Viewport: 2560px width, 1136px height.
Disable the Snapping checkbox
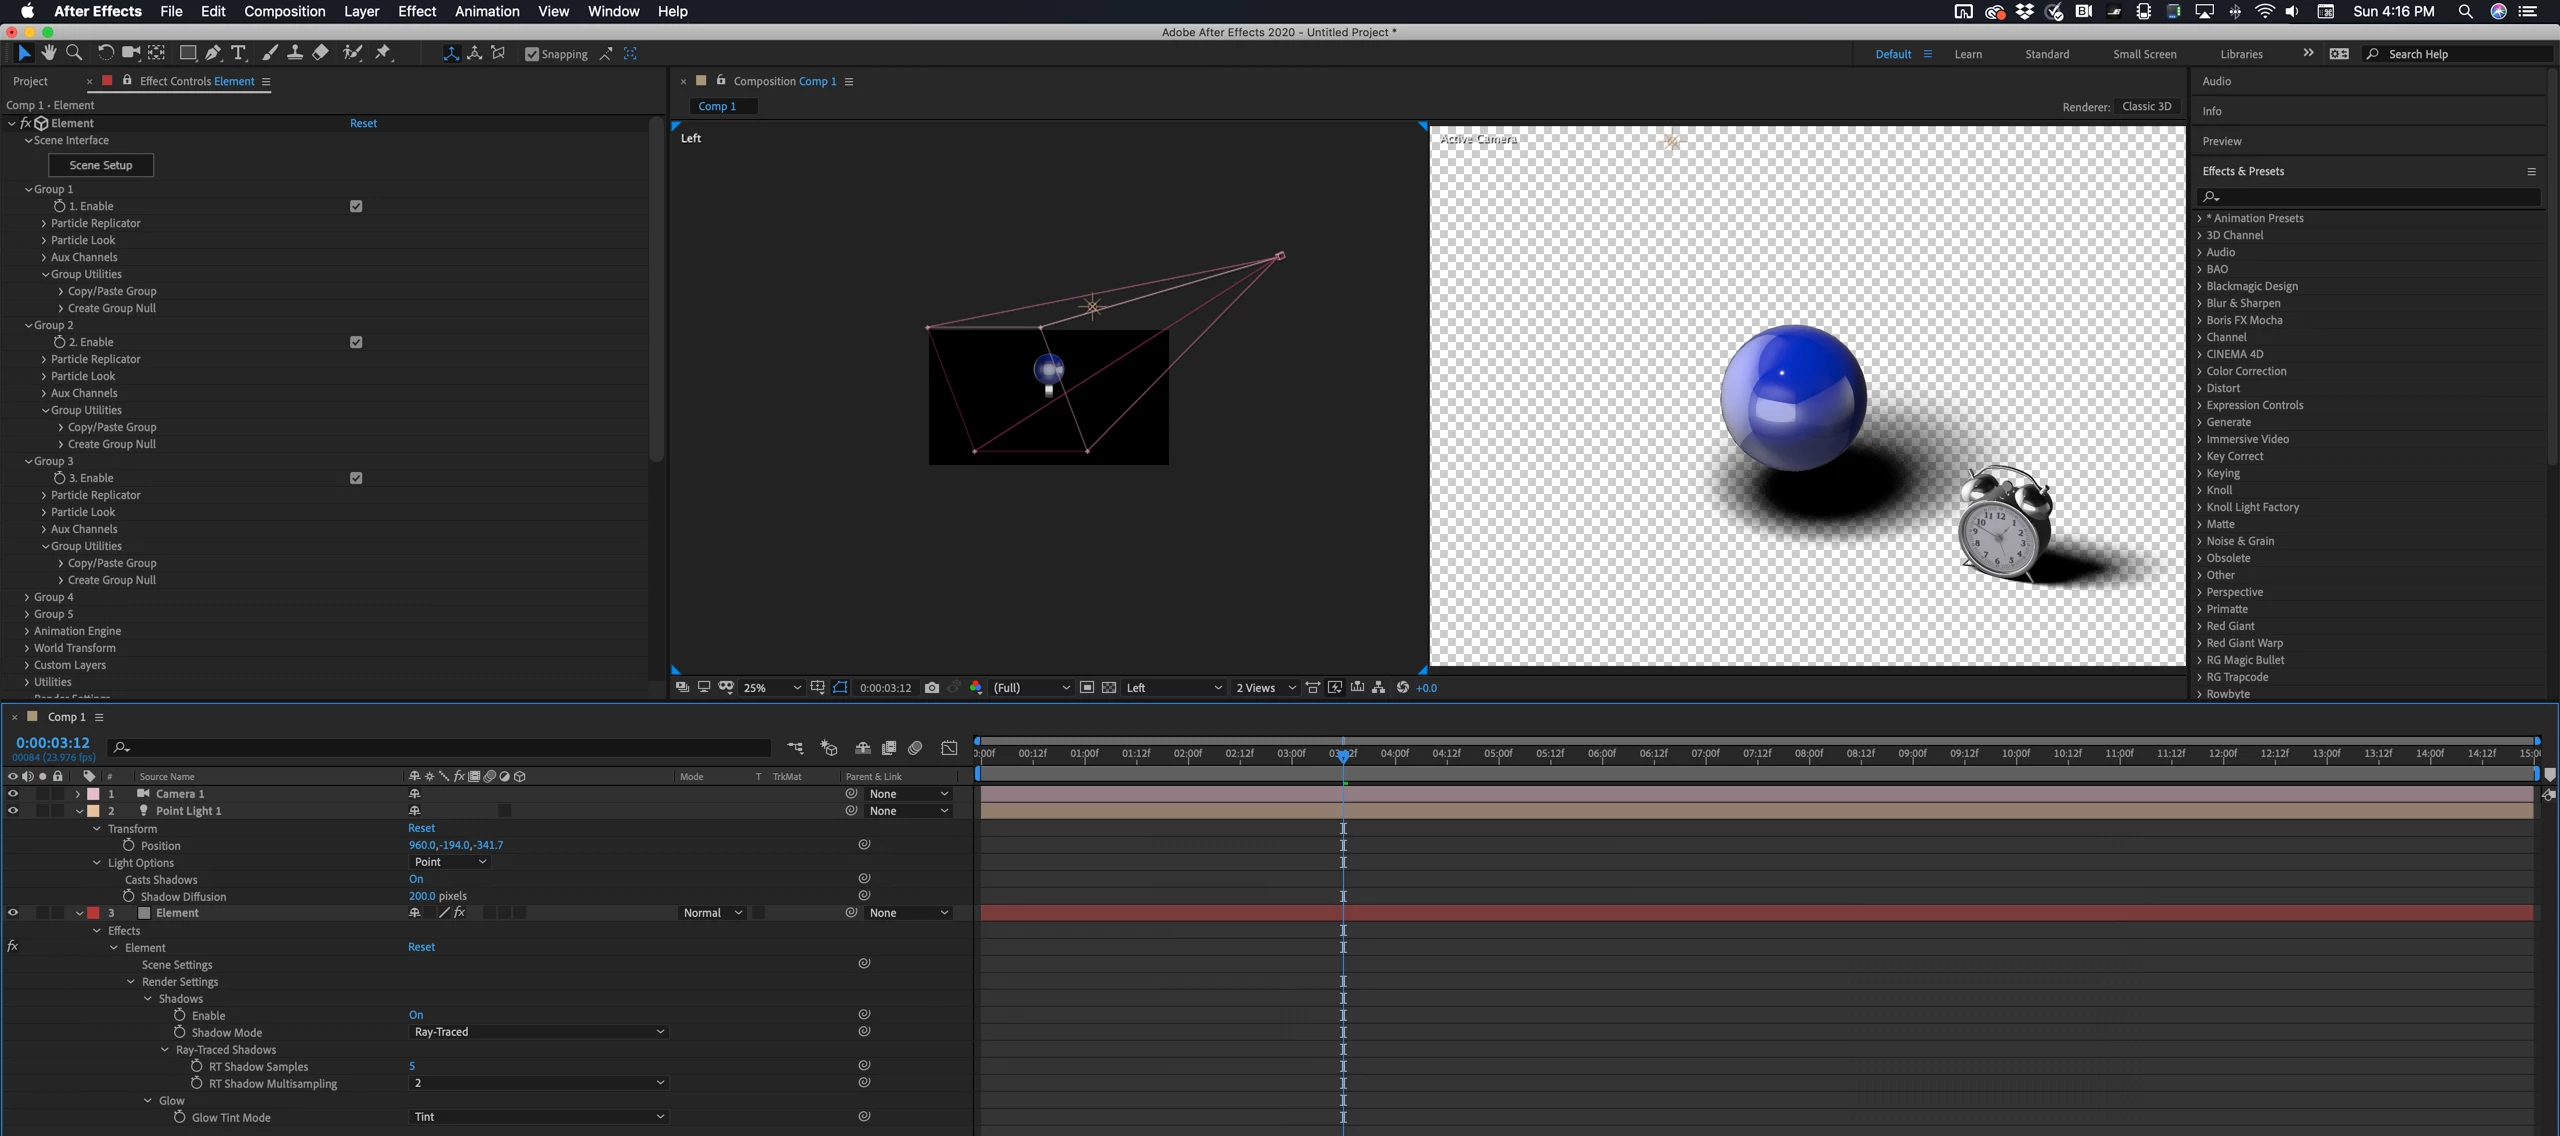pos(532,54)
